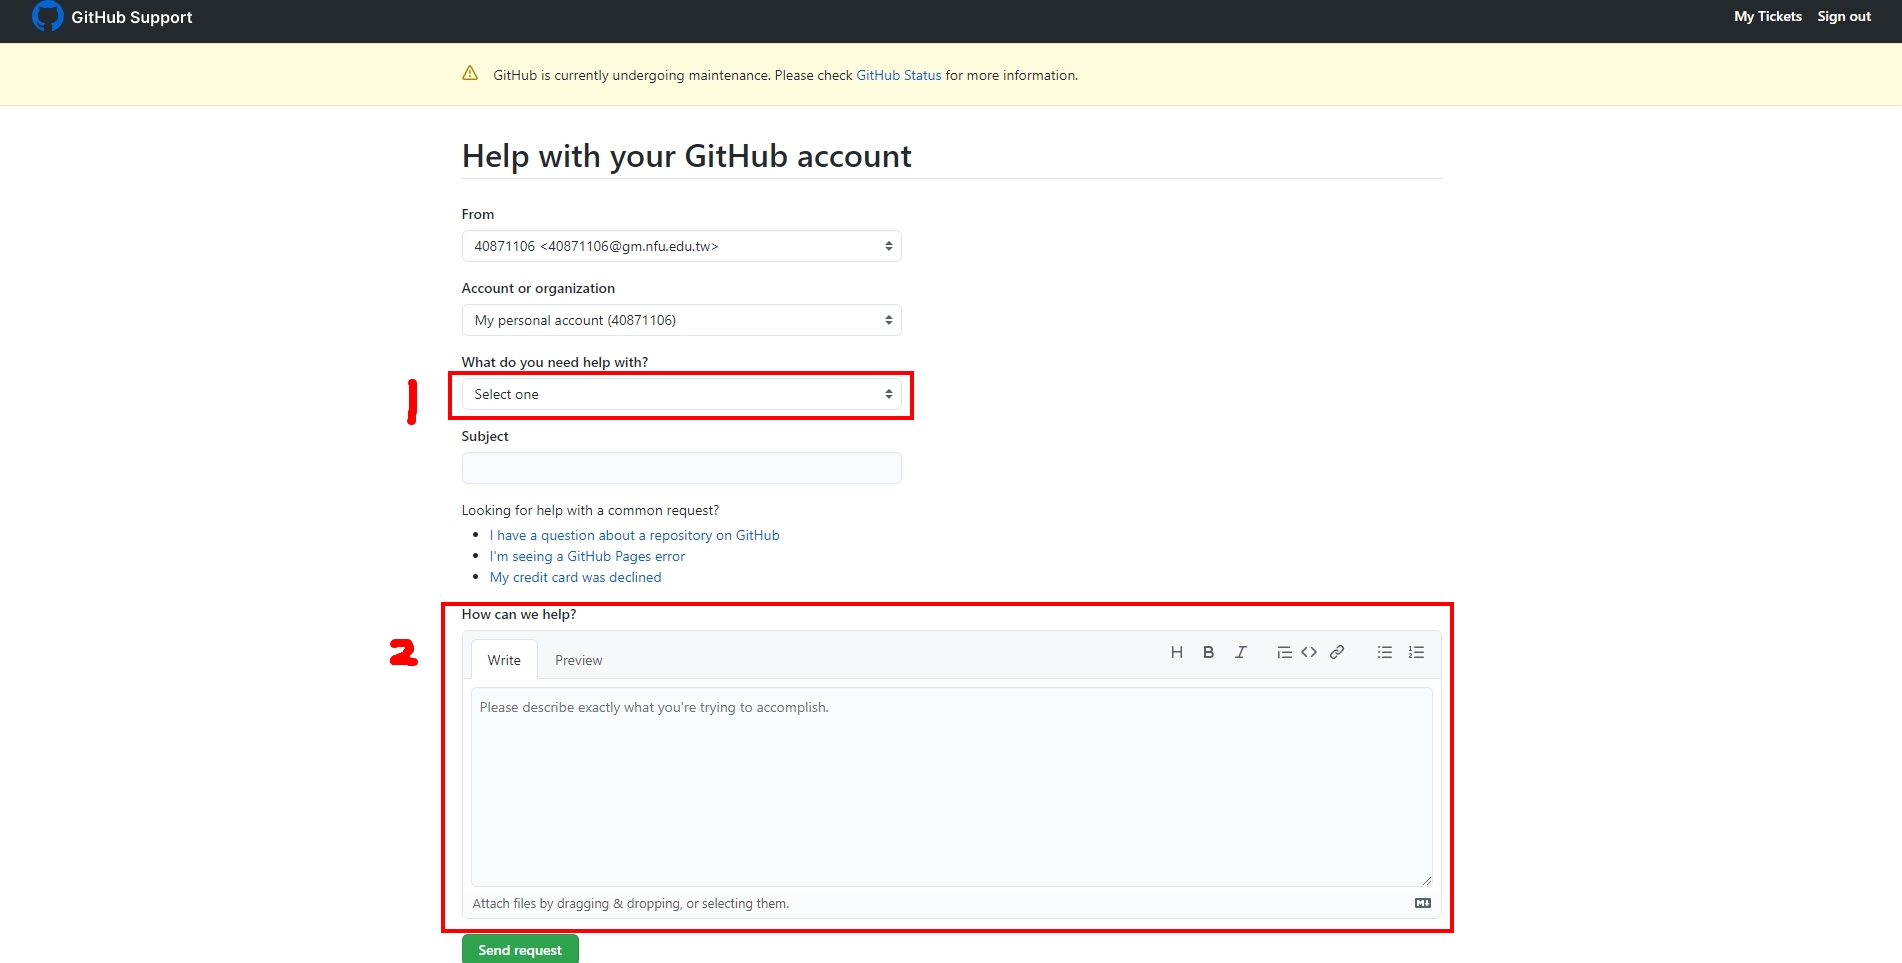Insert code using the angle-brackets icon
1902x963 pixels.
[1309, 652]
